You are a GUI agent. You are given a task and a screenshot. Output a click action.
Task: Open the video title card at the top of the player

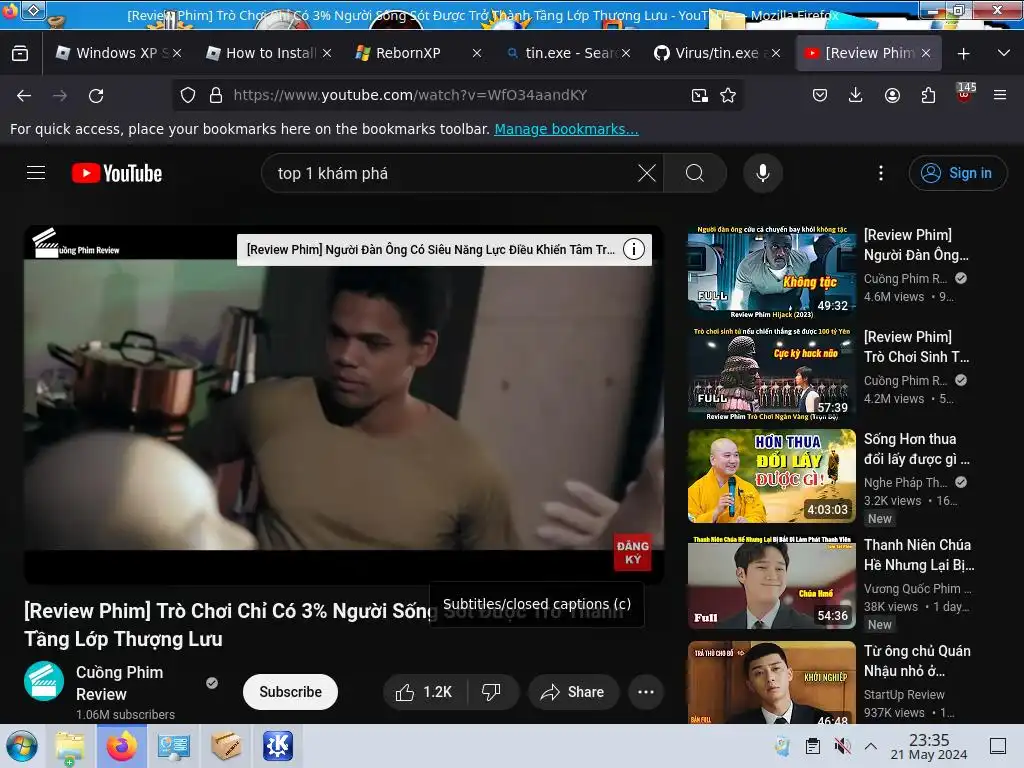coord(430,249)
